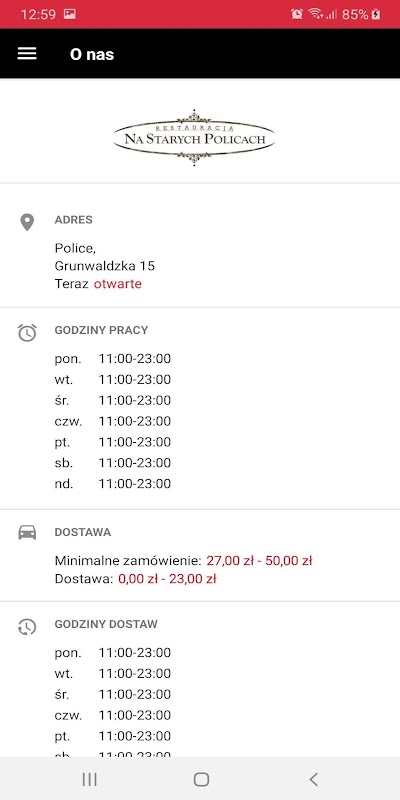Tap the Android back navigation button
The width and height of the screenshot is (400, 800).
point(313,779)
